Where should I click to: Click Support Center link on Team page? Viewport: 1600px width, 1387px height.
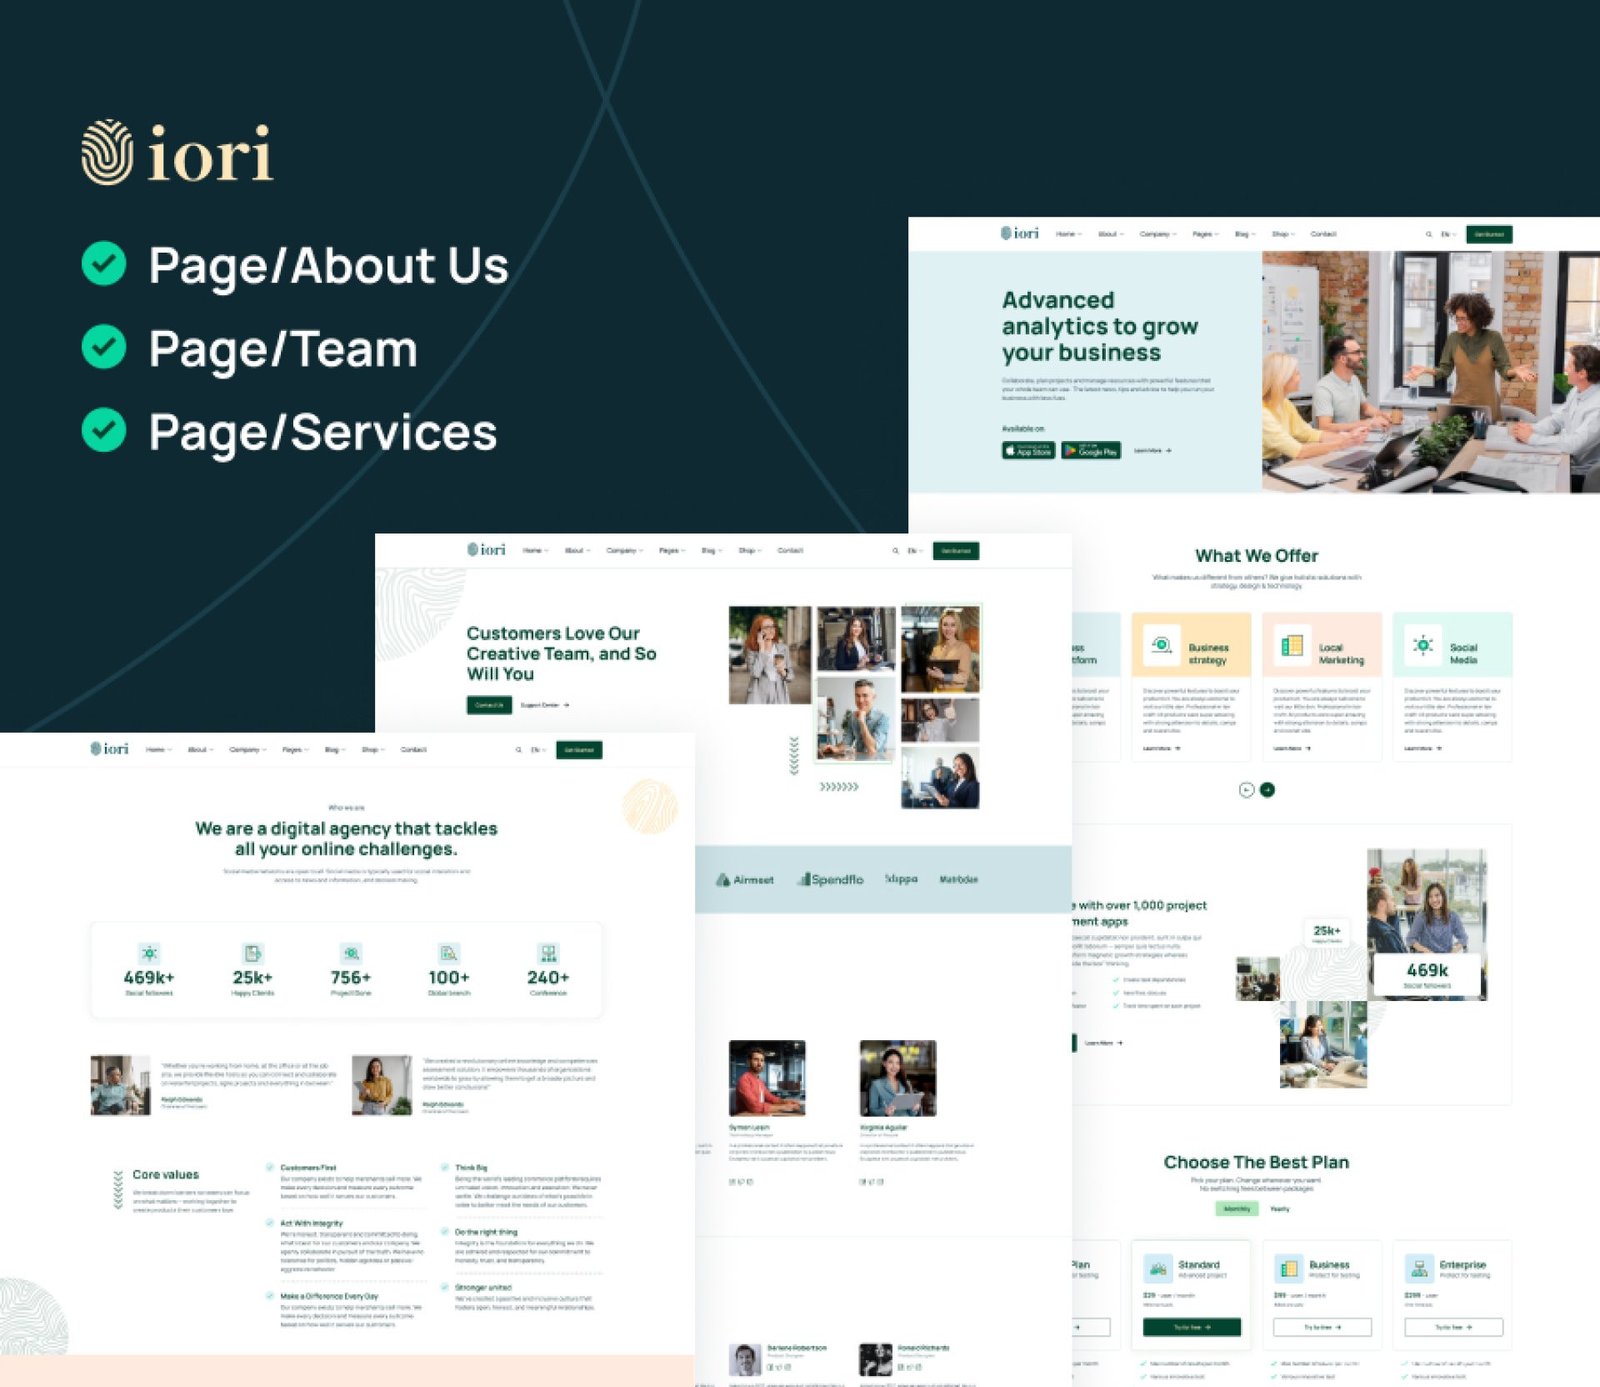545,705
